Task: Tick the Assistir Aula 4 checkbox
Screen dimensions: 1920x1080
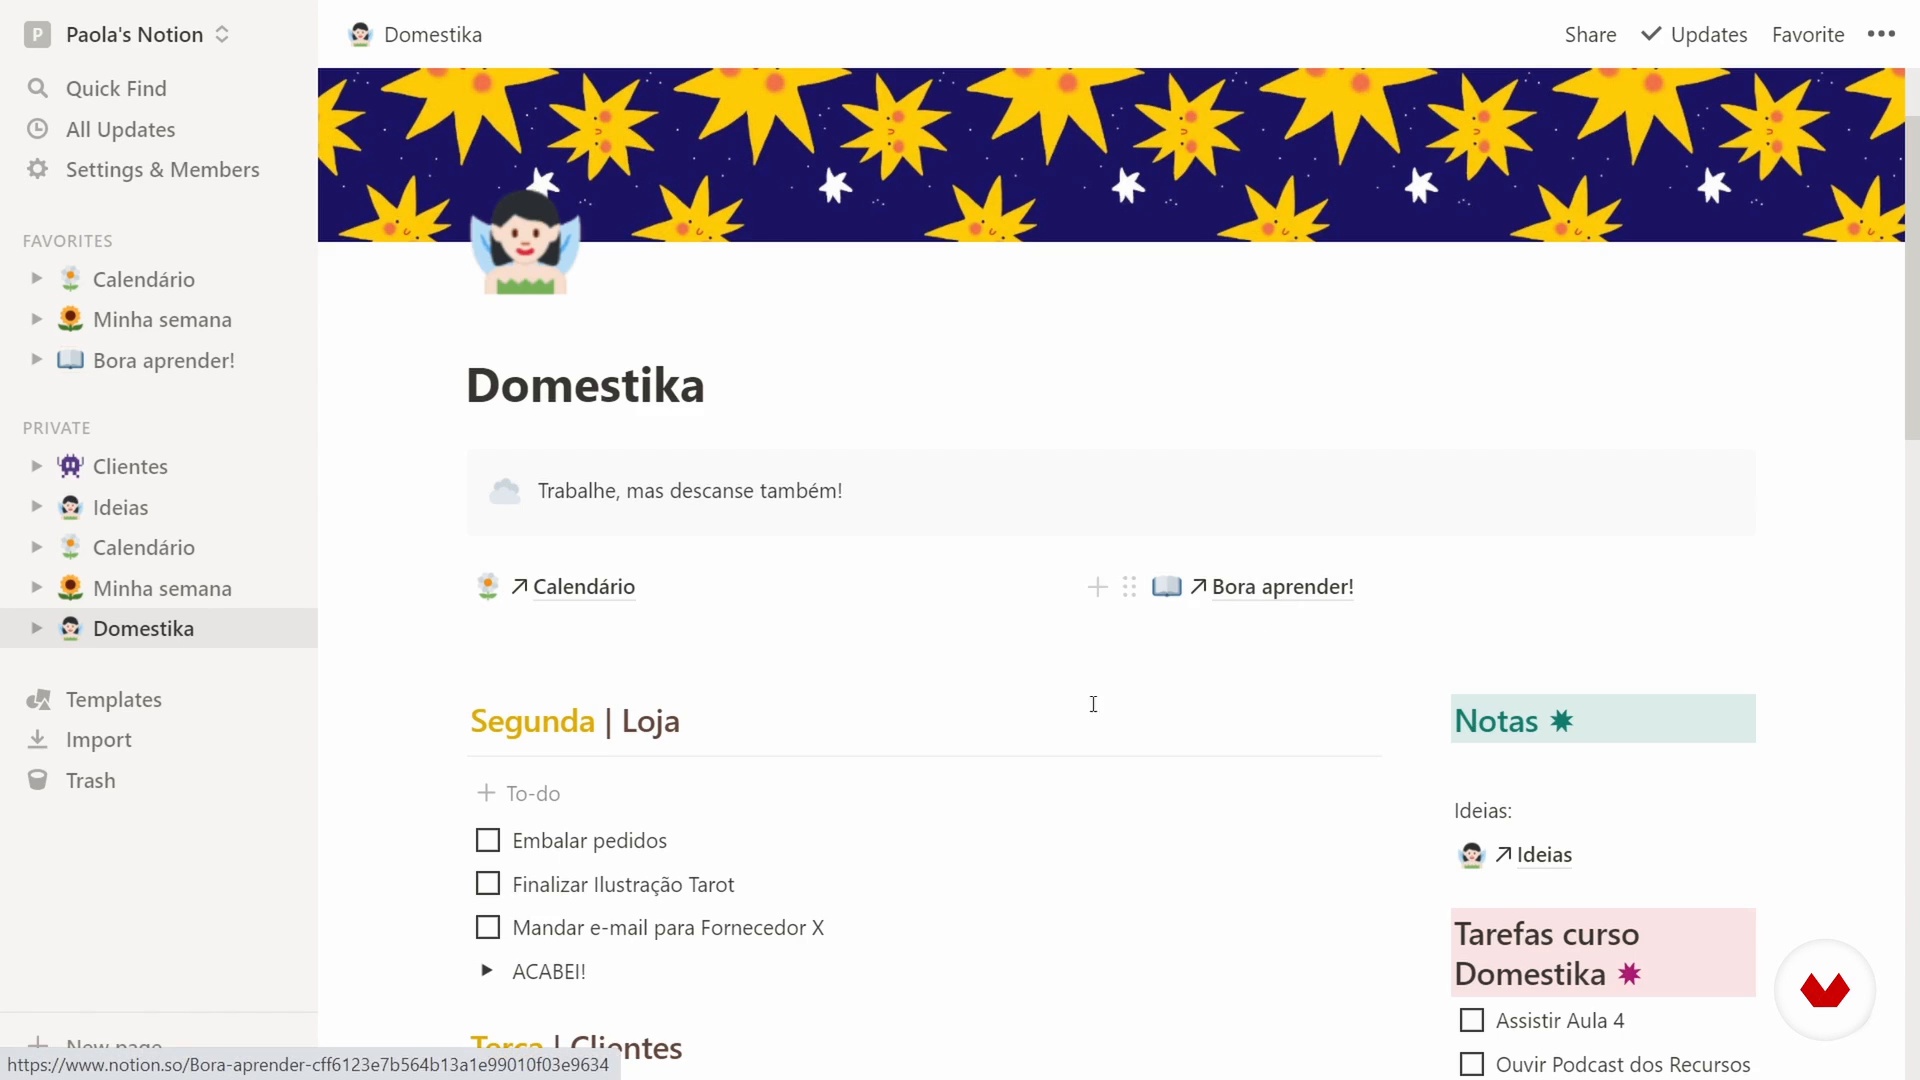Action: tap(1471, 1020)
